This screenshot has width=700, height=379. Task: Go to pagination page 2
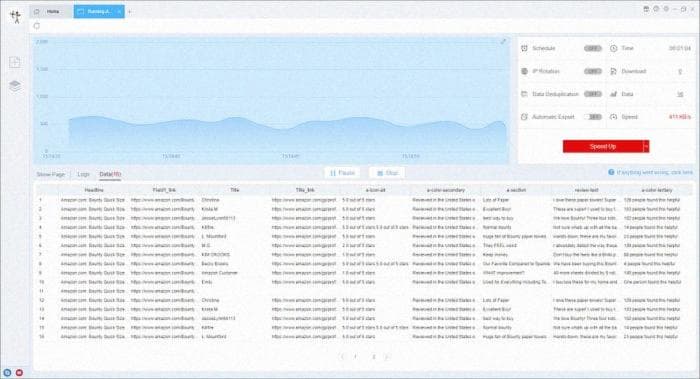click(x=374, y=357)
